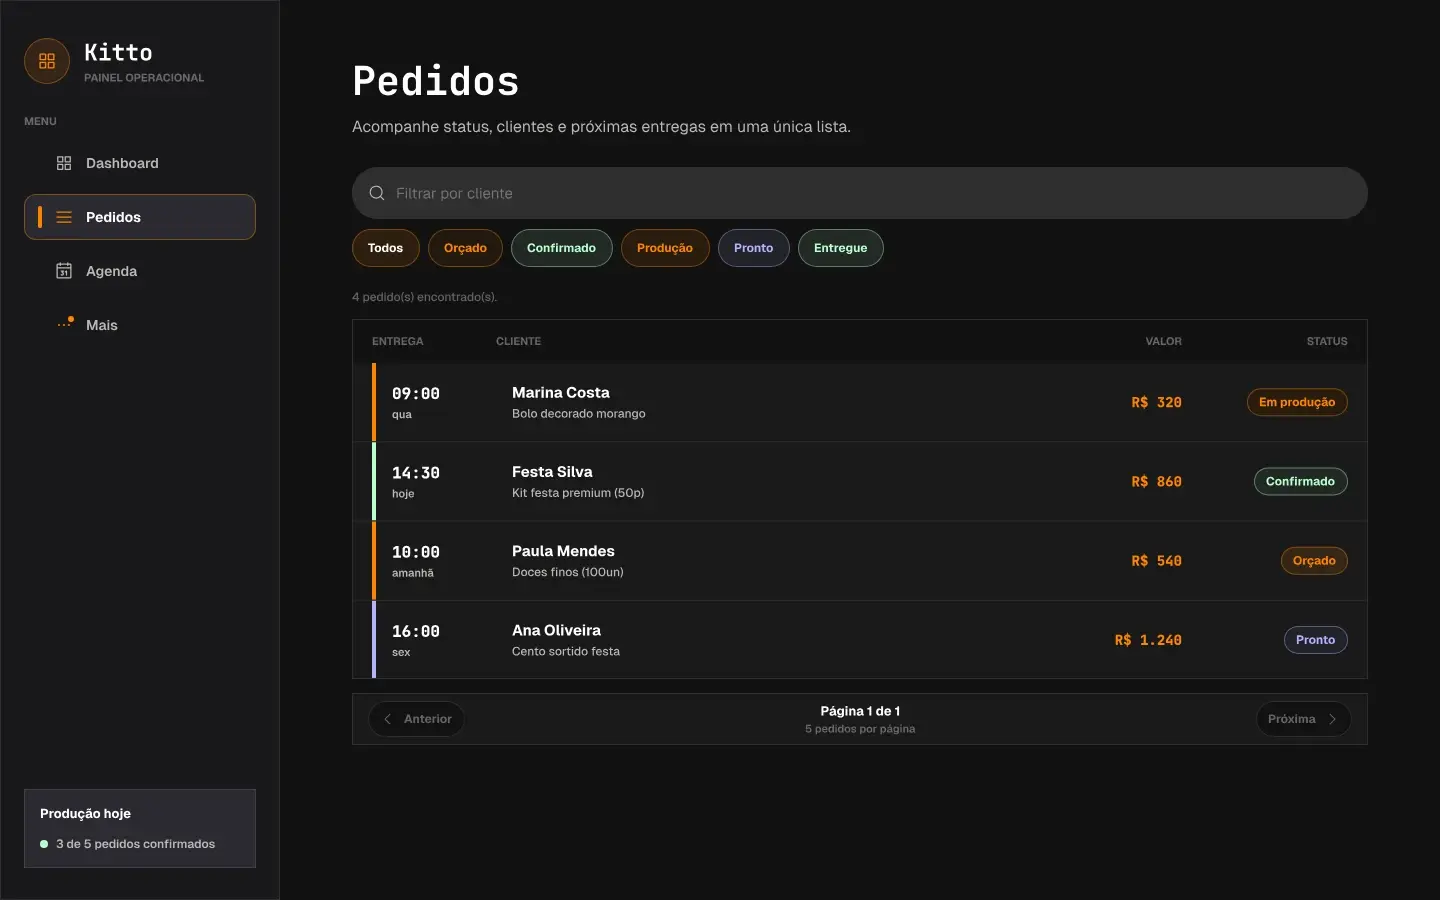Open the Paula Mendes order
This screenshot has height=900, width=1440.
860,561
